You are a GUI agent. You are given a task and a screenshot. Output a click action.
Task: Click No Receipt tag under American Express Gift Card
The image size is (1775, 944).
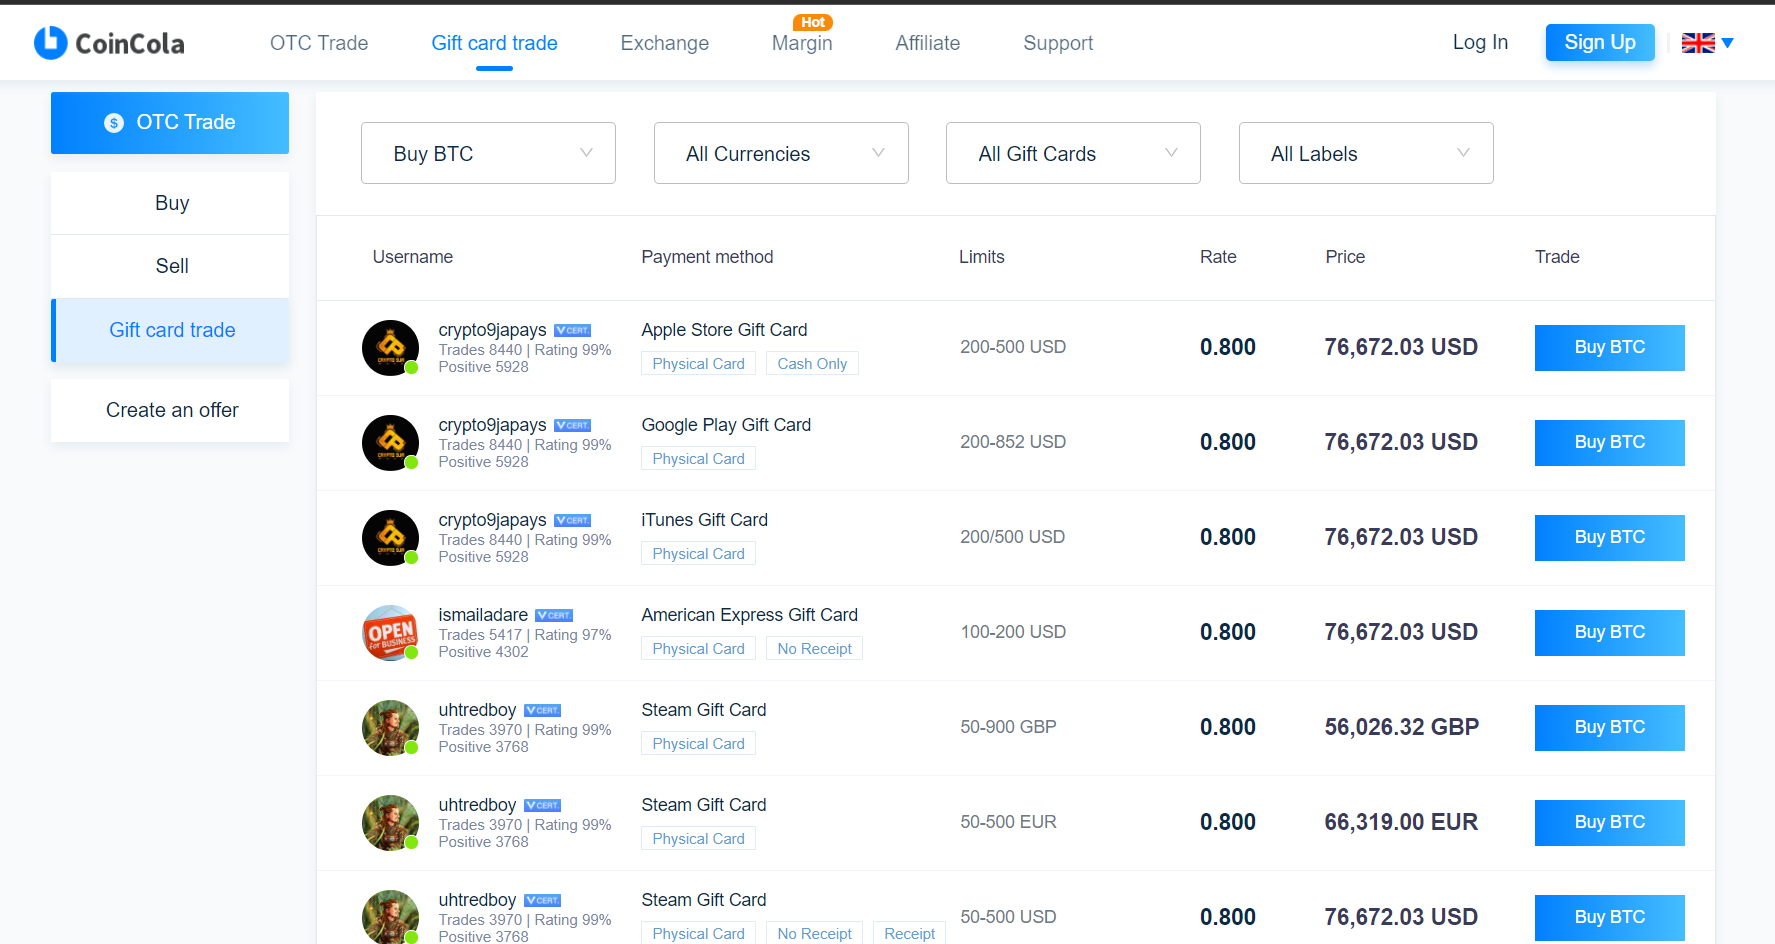tap(814, 649)
